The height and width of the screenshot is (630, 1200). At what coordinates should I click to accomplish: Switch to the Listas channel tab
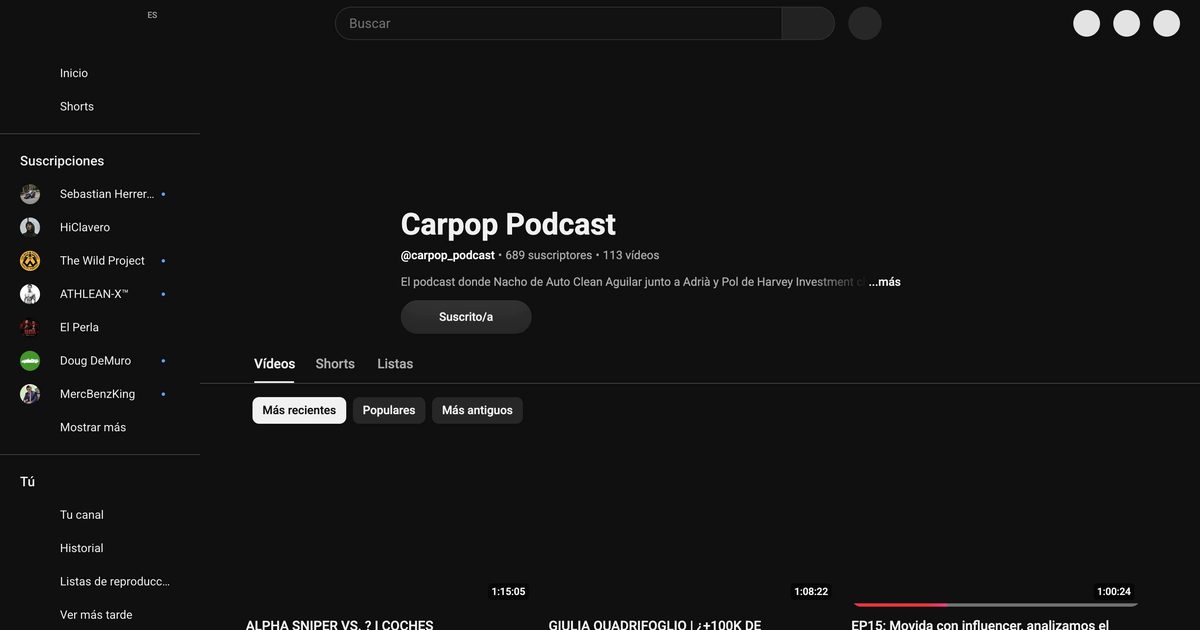click(x=395, y=364)
